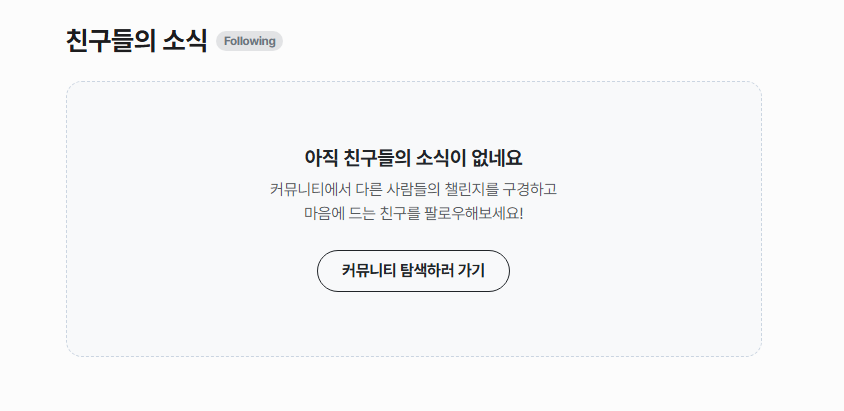Click the 아직 친구들의 소식이 없네요 title

click(x=413, y=158)
